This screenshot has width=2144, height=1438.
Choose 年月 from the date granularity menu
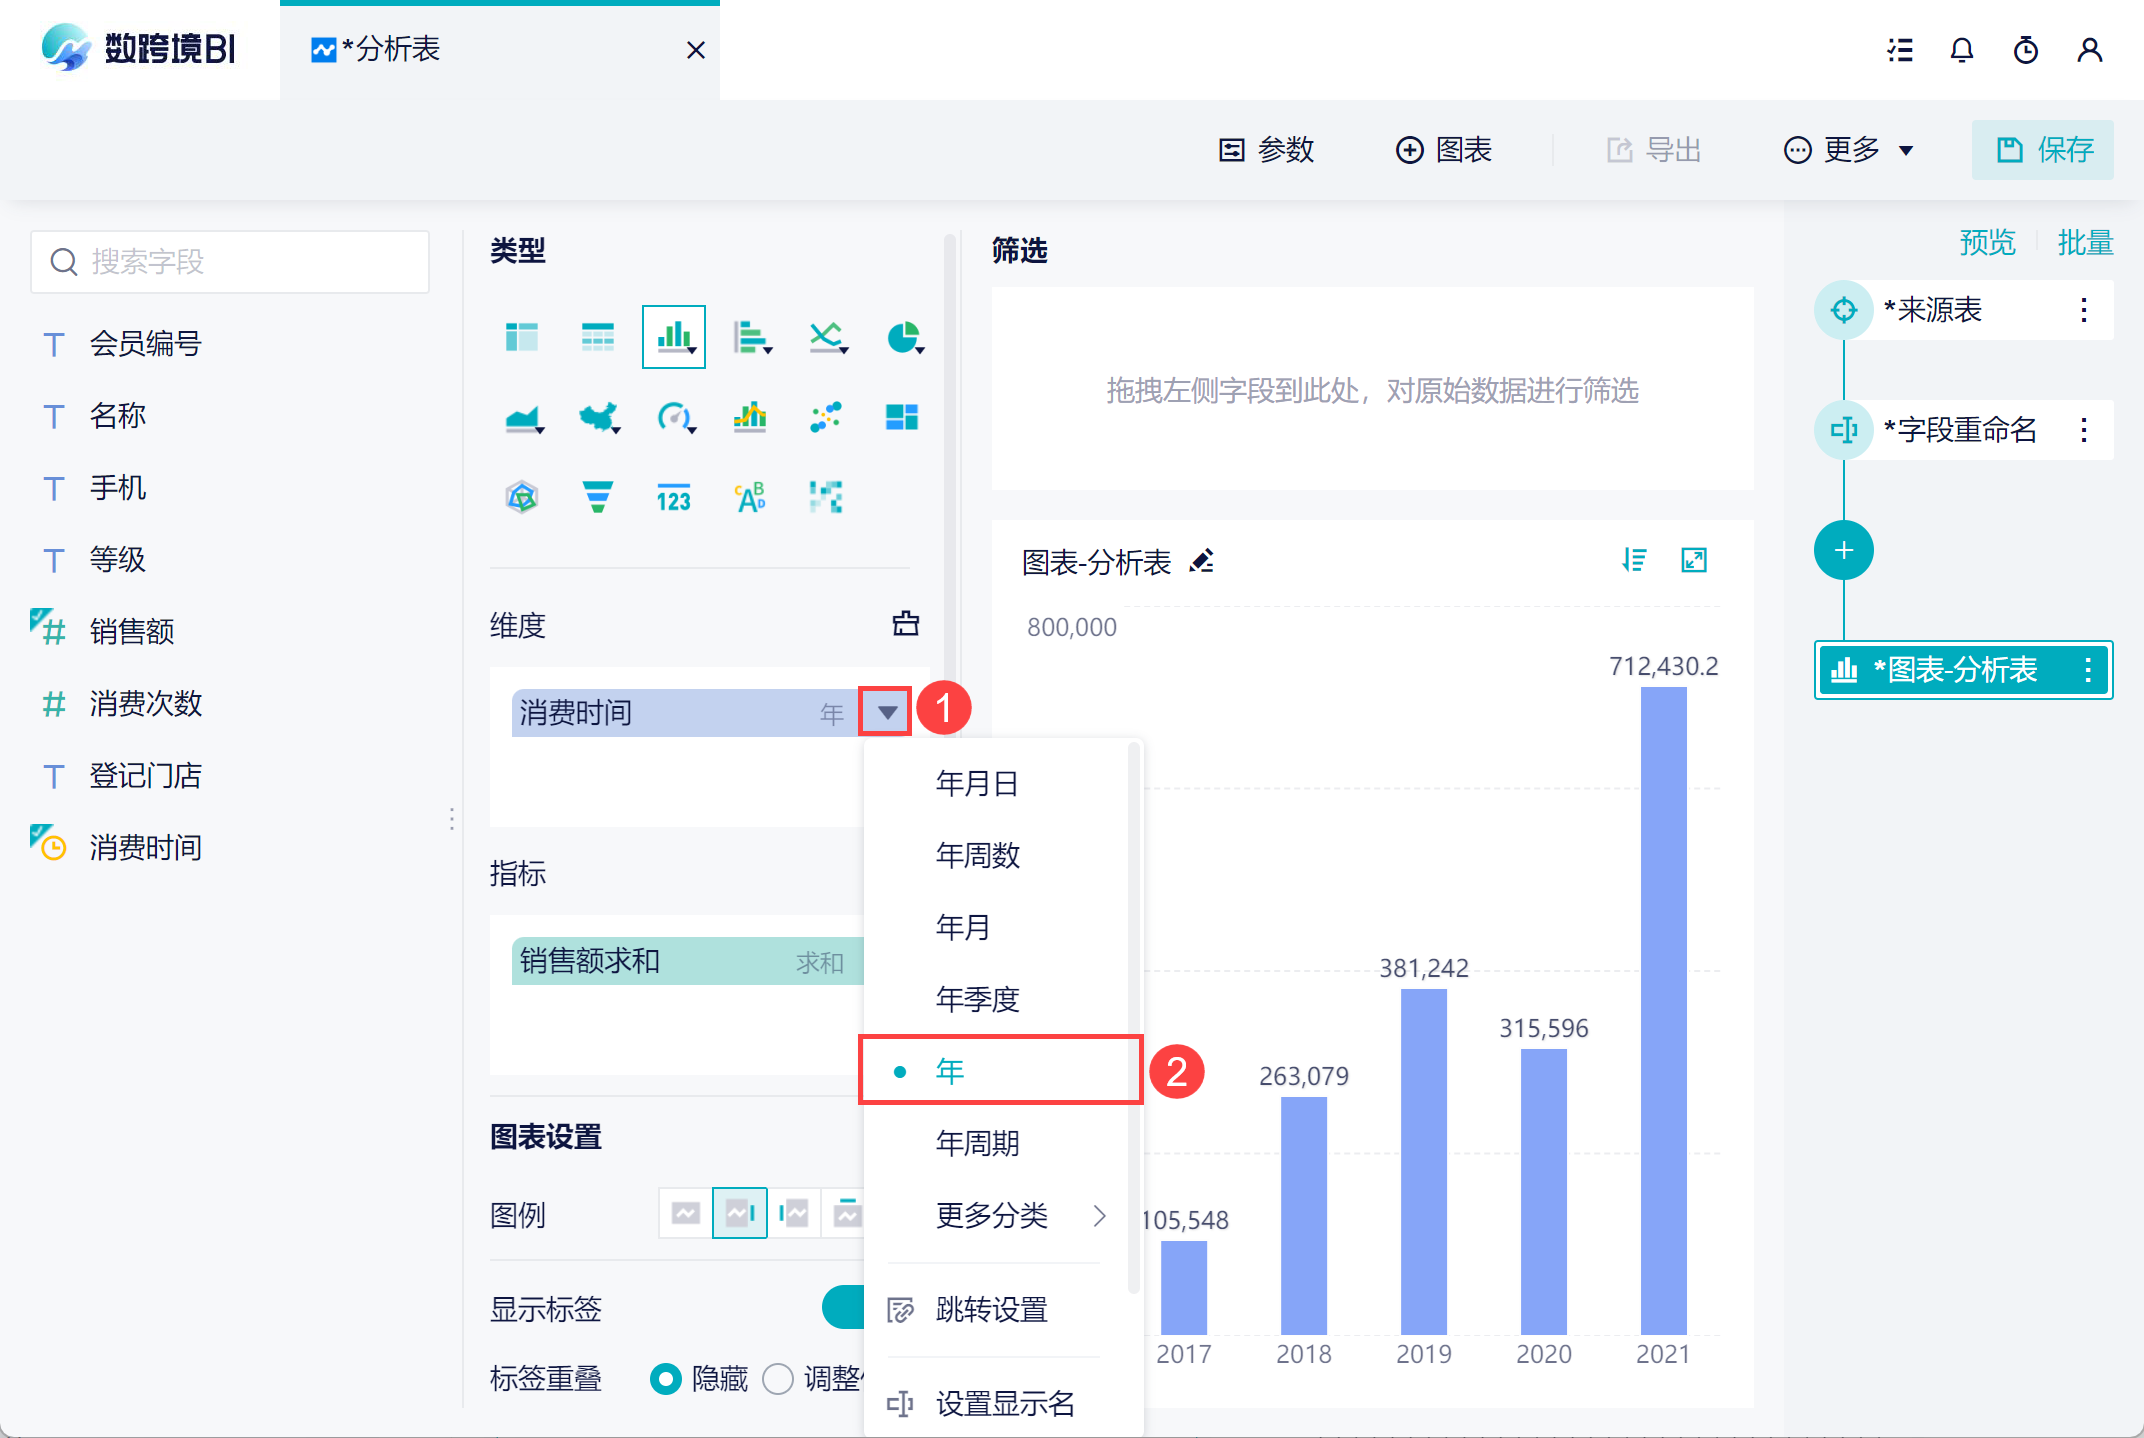coord(962,927)
